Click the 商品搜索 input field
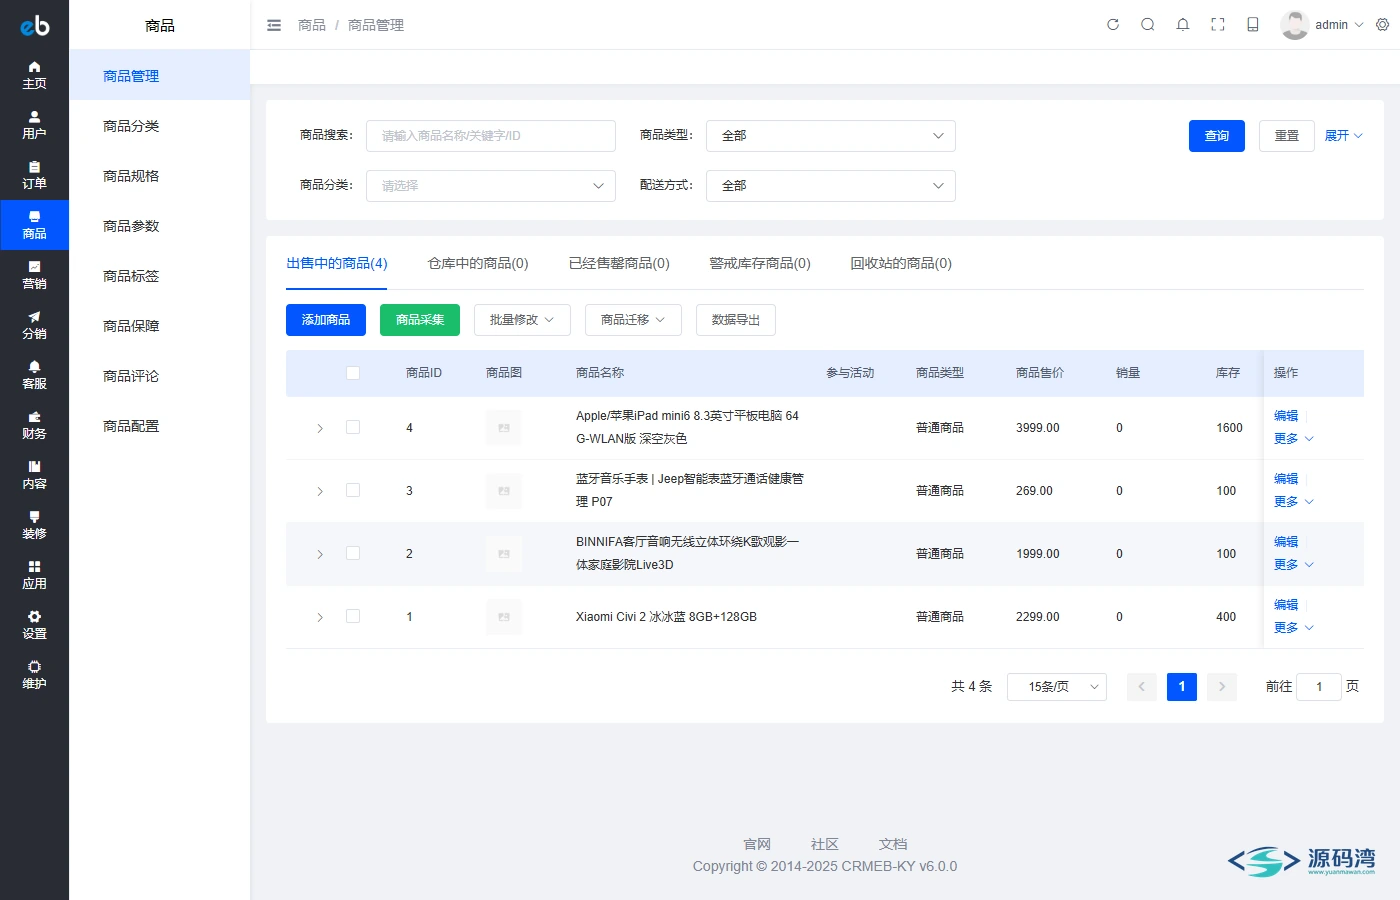 coord(491,136)
